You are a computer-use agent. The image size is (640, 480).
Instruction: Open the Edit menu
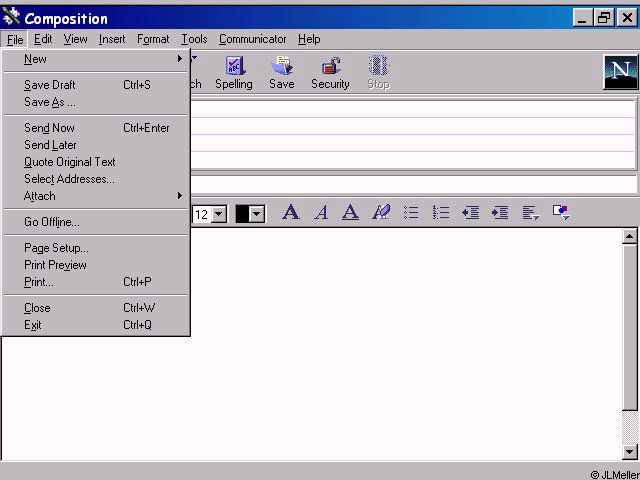[x=43, y=39]
